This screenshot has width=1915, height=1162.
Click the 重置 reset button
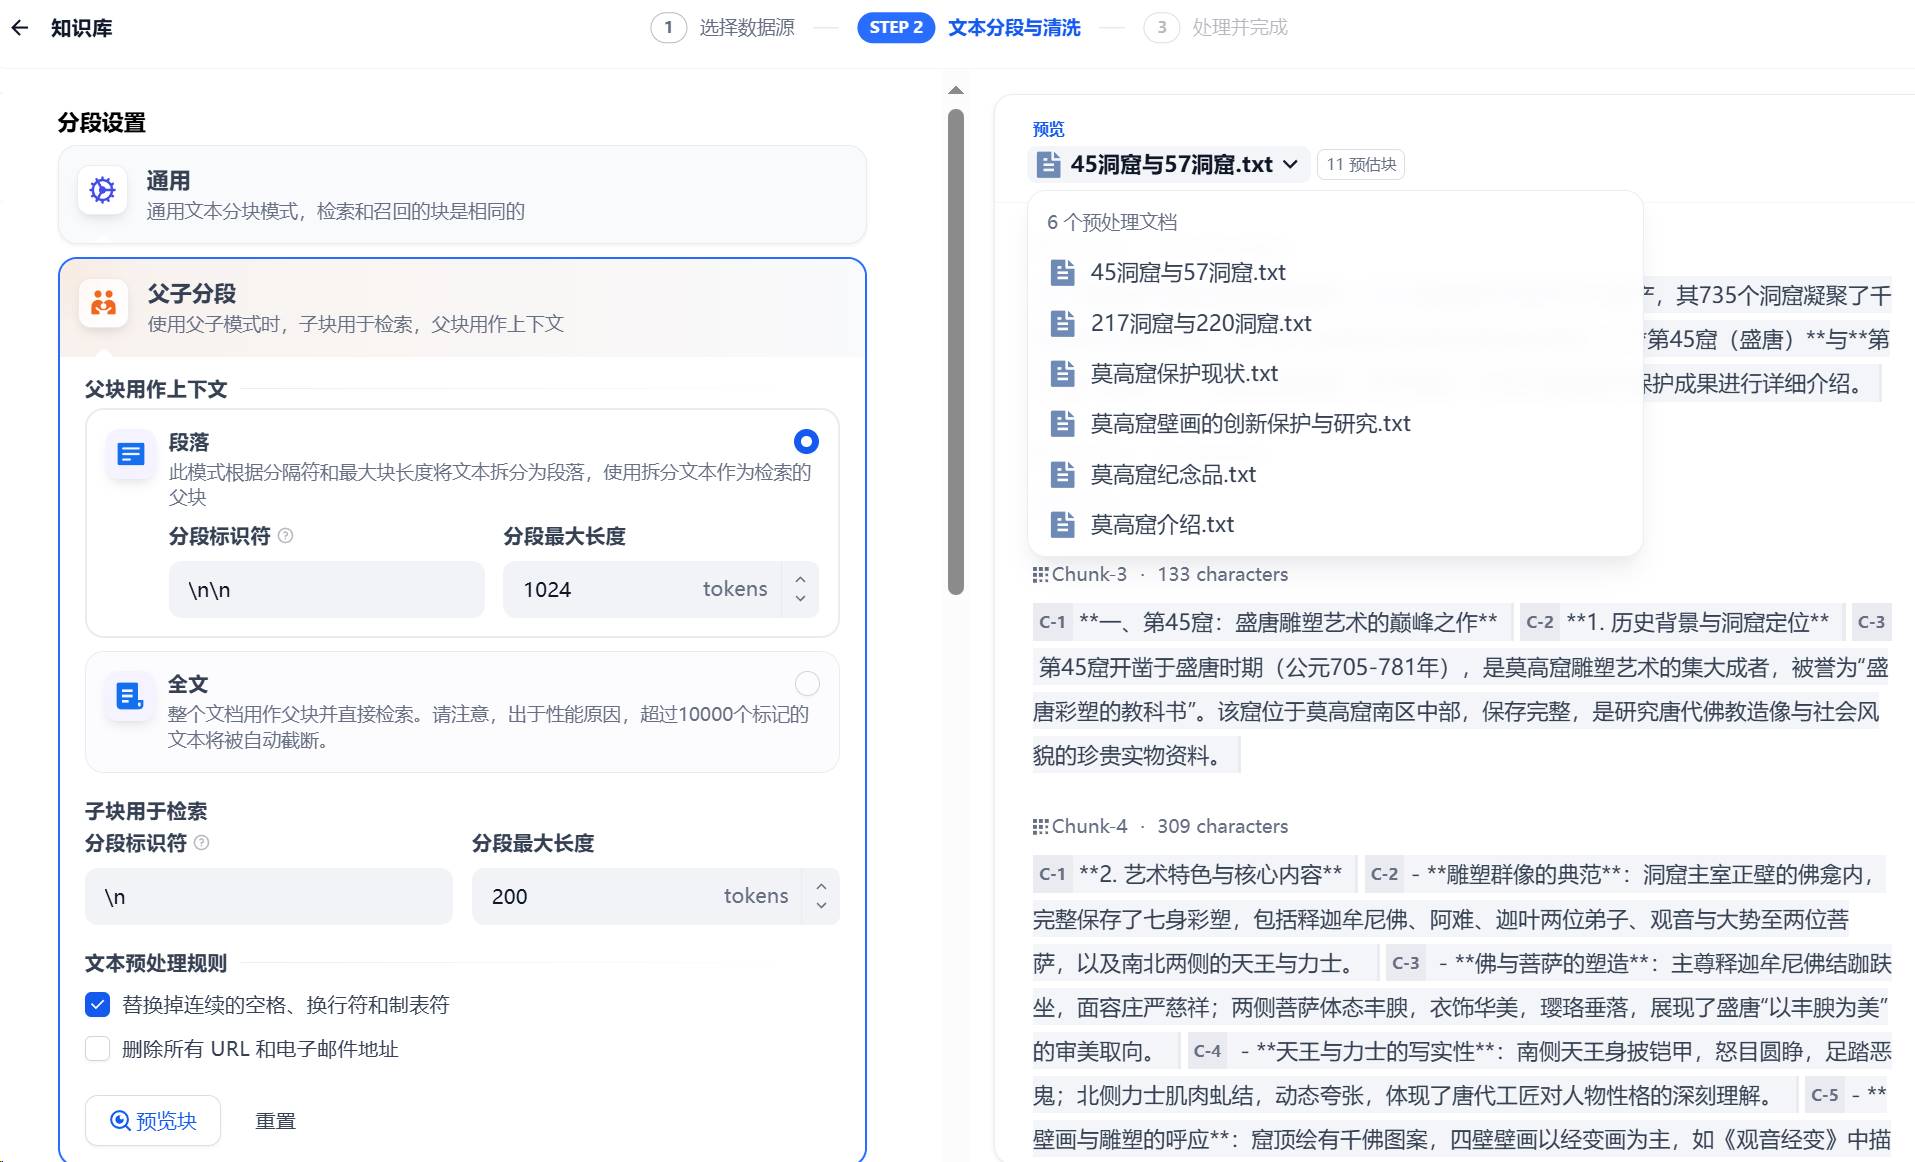pos(275,1120)
